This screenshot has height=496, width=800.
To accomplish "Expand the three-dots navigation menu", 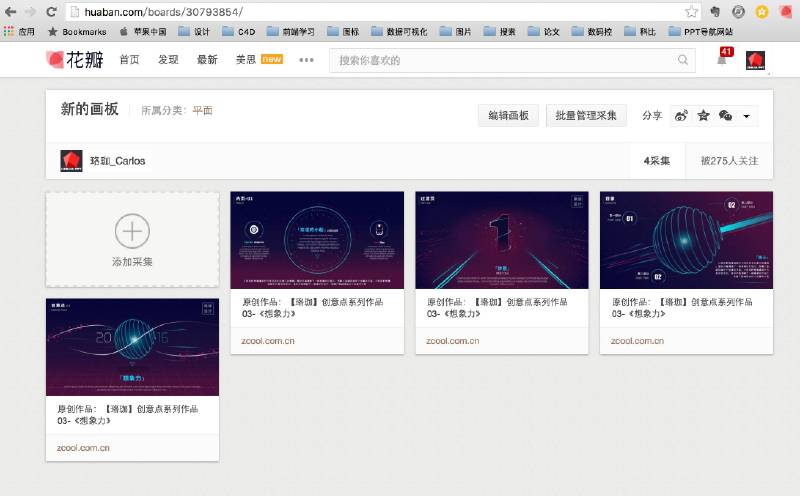I will [x=307, y=60].
